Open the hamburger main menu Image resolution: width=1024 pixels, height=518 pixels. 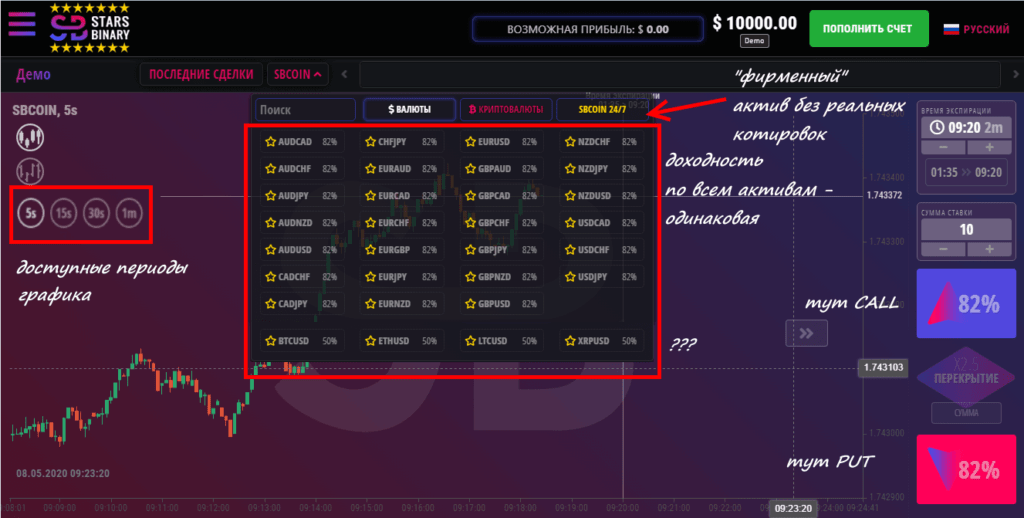tap(22, 27)
